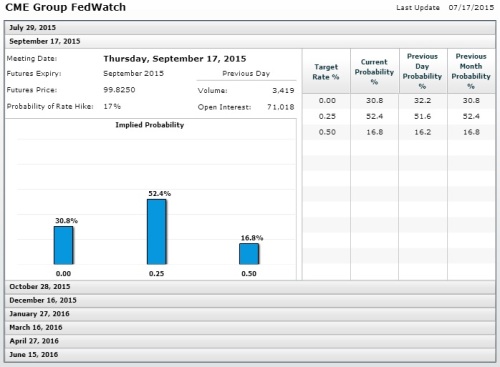Viewport: 500px width, 367px height.
Task: Select the Previous Day Probability % header
Action: (x=422, y=71)
